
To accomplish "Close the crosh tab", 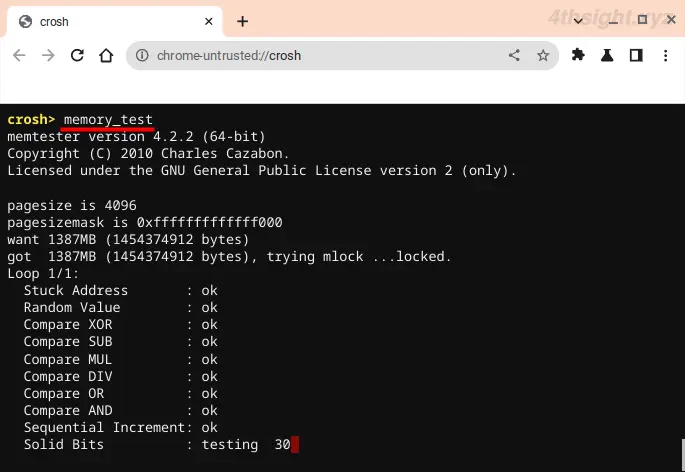I will pyautogui.click(x=209, y=21).
